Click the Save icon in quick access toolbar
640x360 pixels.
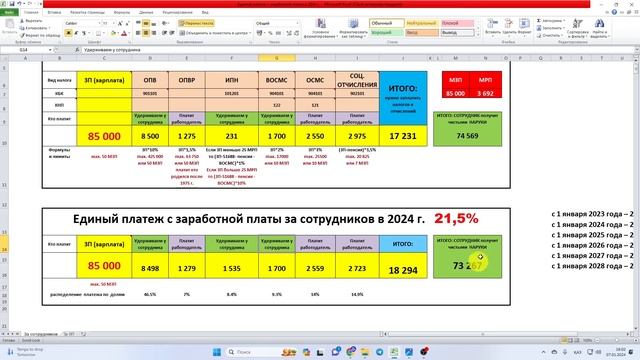[x=12, y=4]
